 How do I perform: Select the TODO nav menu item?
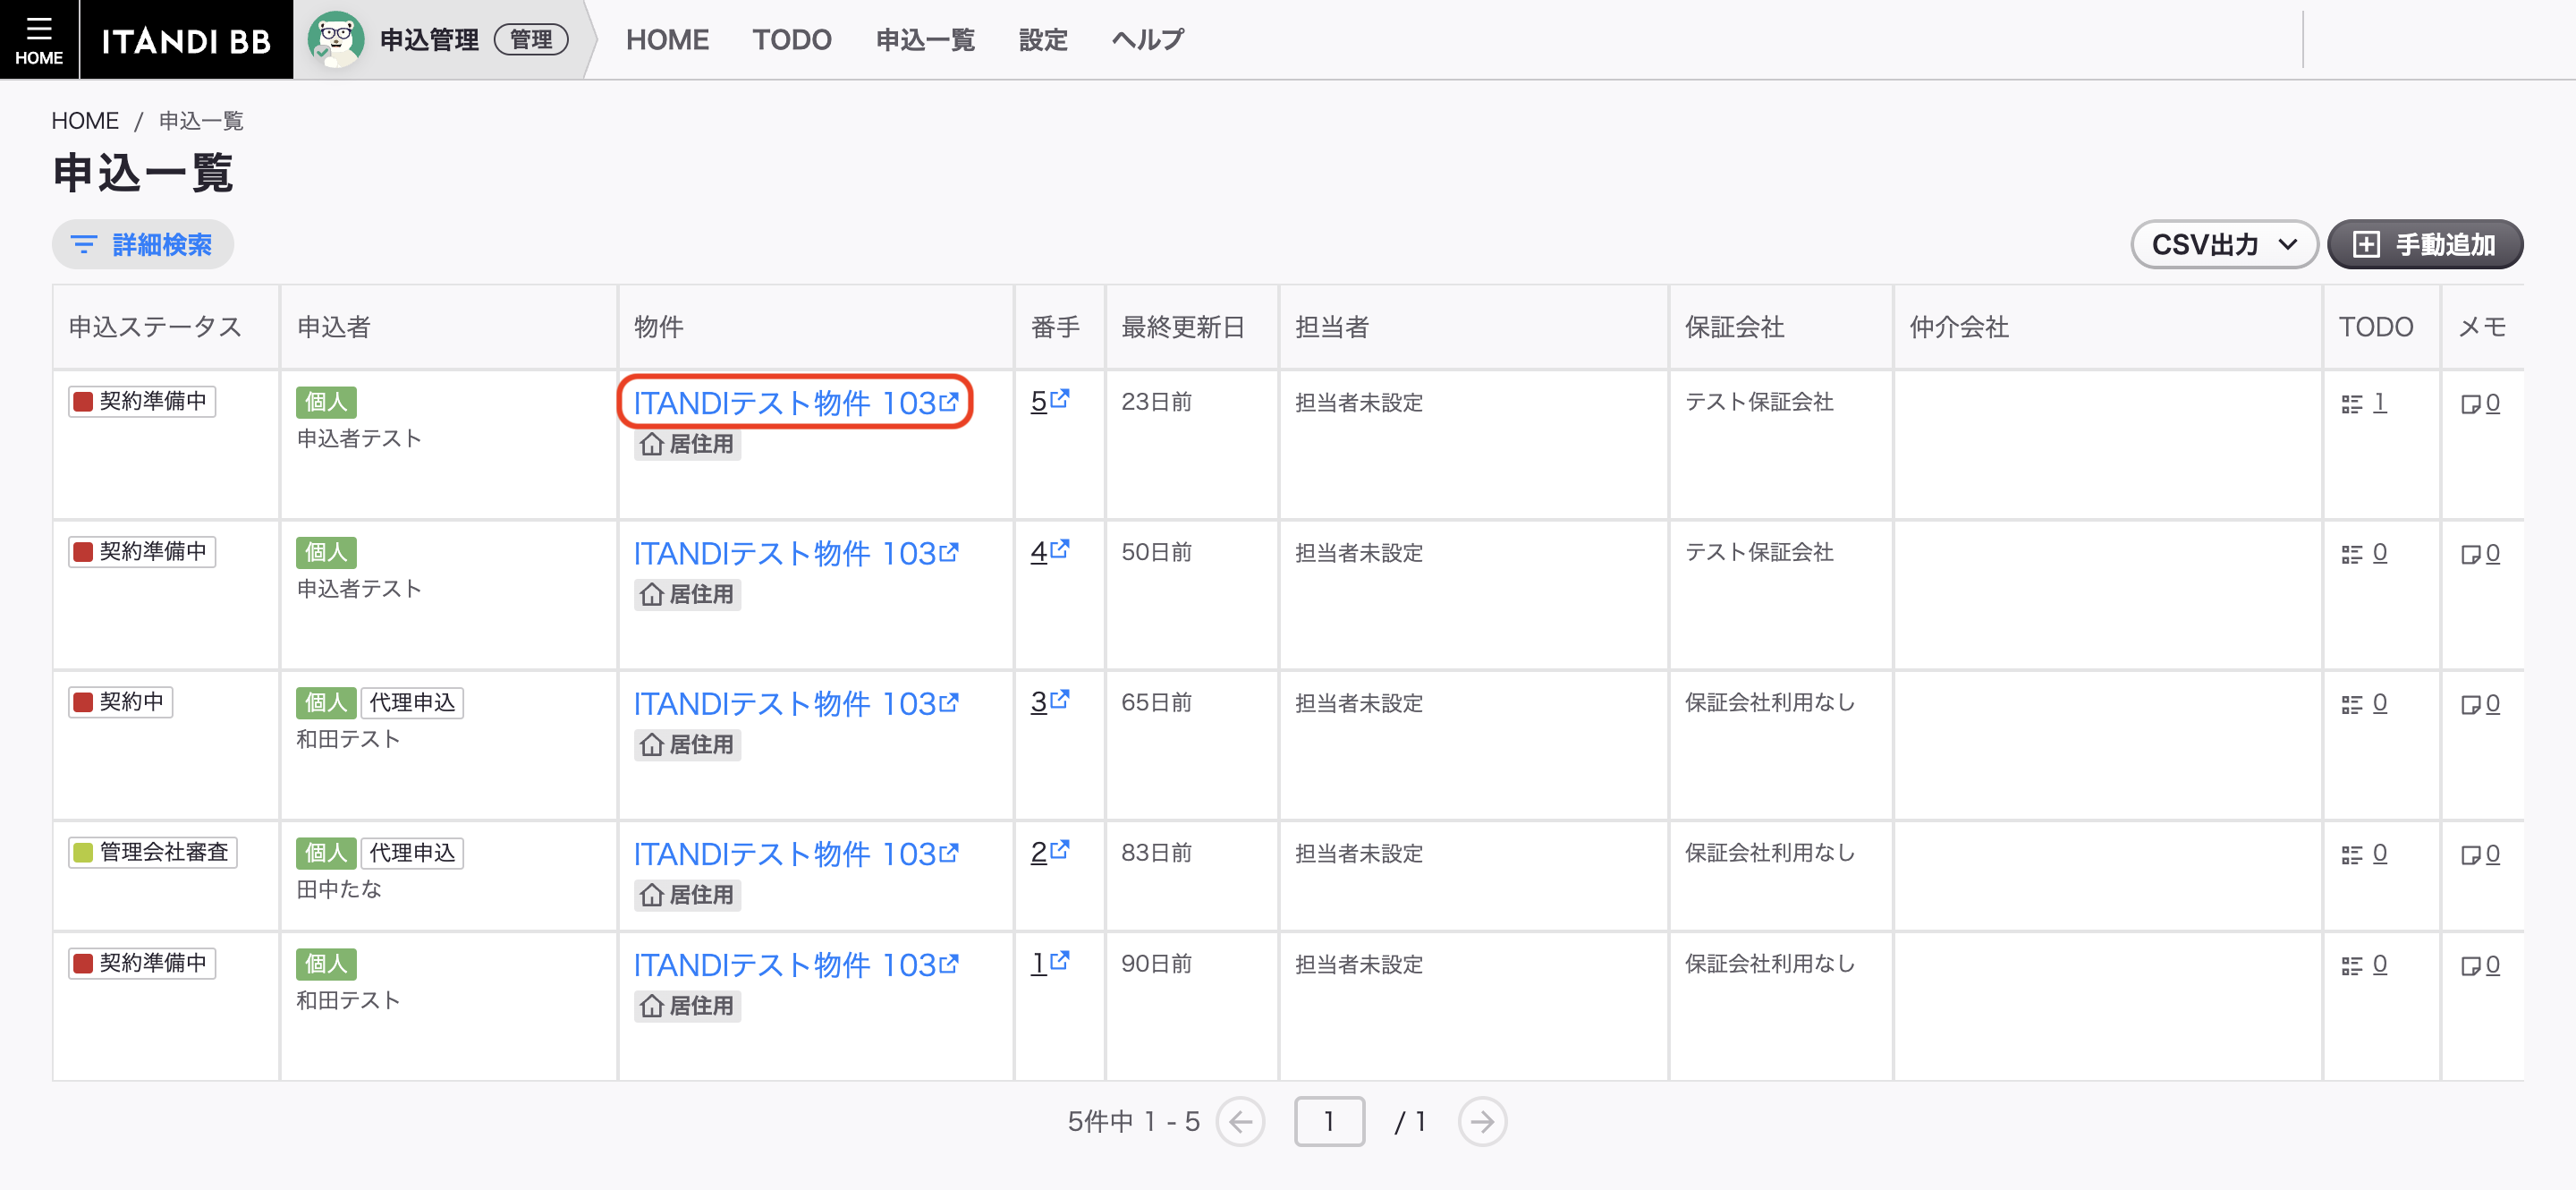tap(791, 40)
